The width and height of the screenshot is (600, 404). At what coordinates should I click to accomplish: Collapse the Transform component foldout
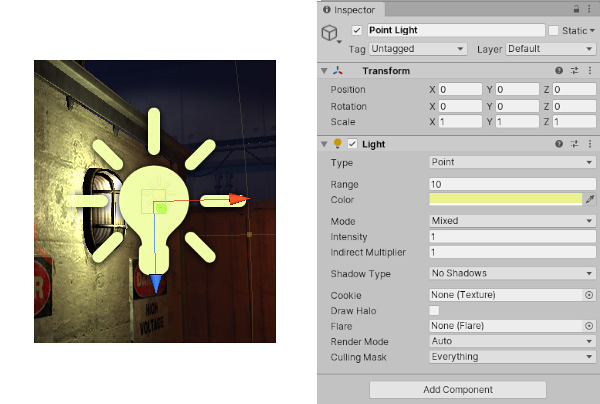click(324, 71)
